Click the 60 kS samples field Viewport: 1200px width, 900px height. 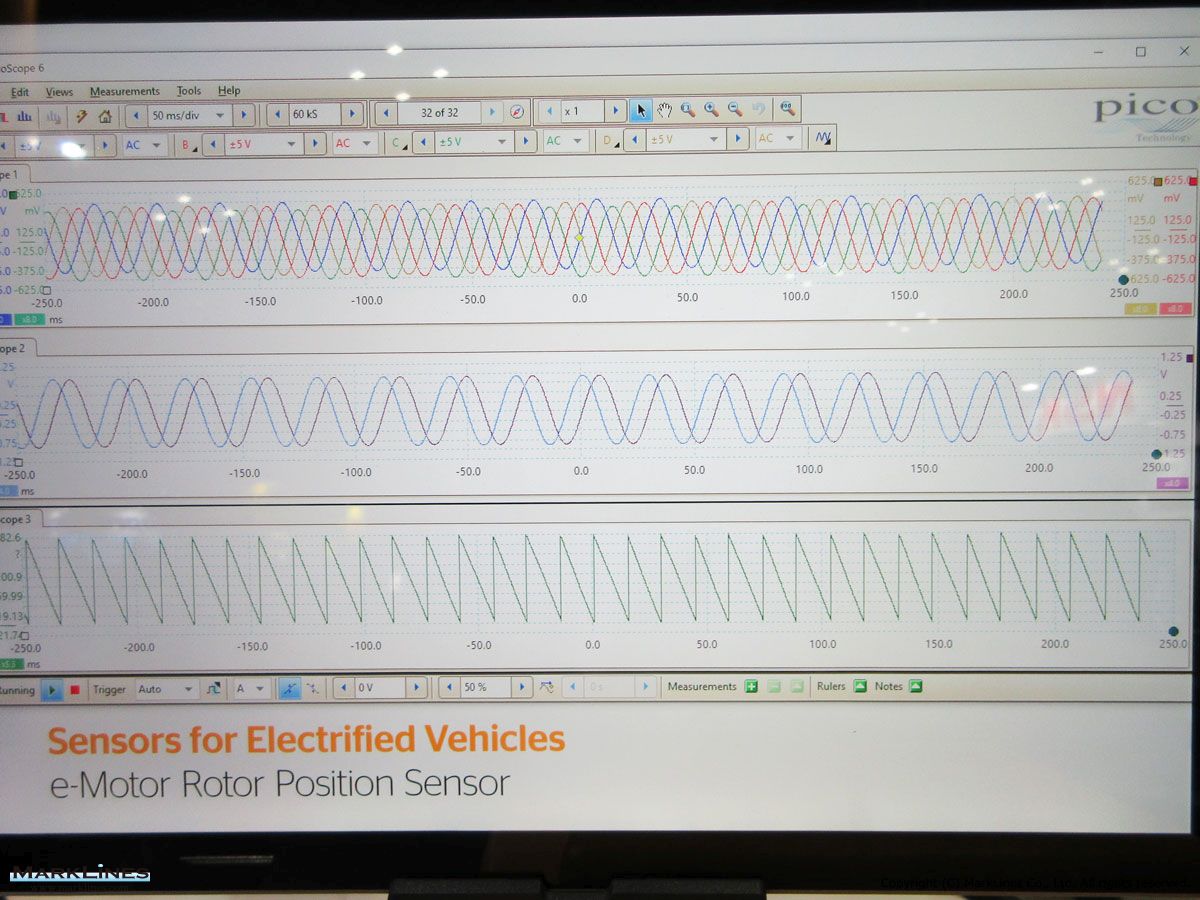click(314, 114)
